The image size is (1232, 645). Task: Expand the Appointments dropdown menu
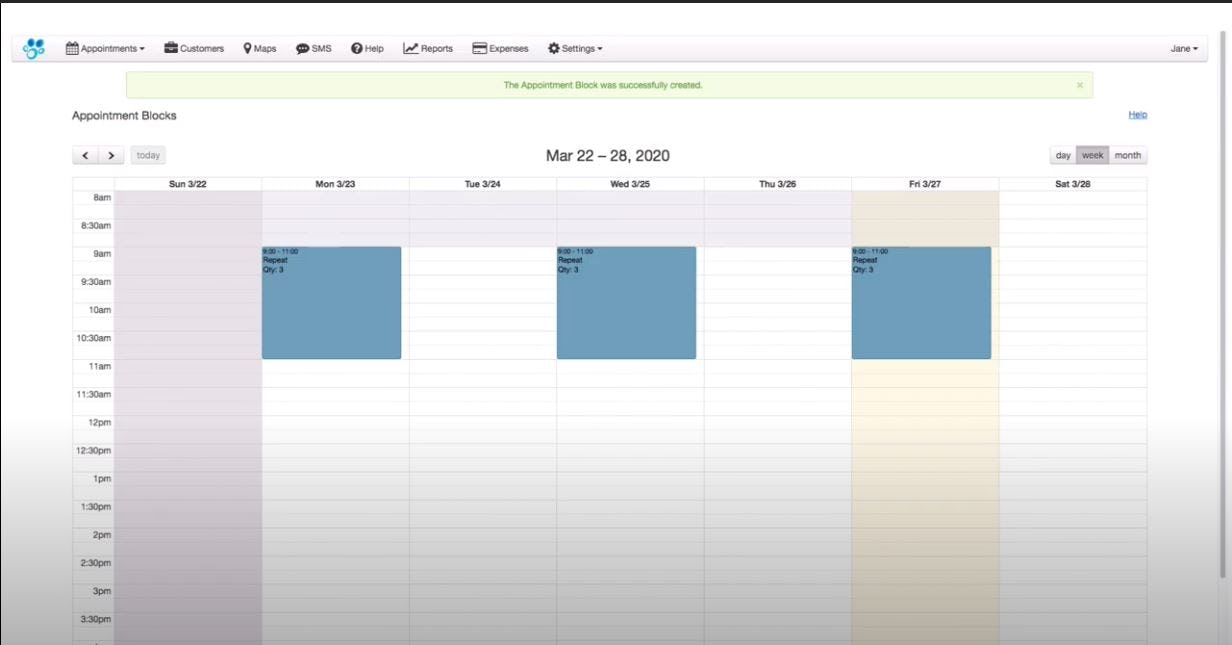105,47
